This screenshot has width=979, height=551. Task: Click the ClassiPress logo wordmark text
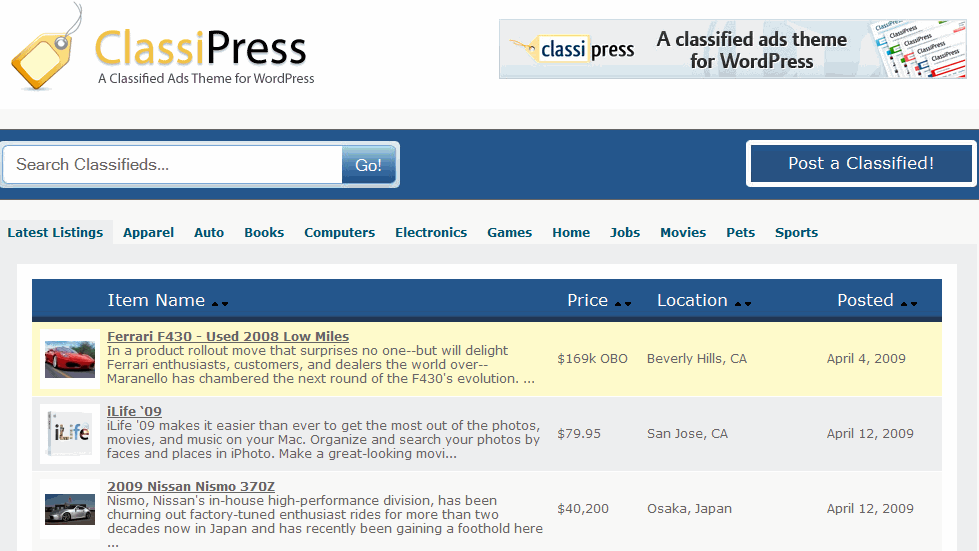coord(200,48)
